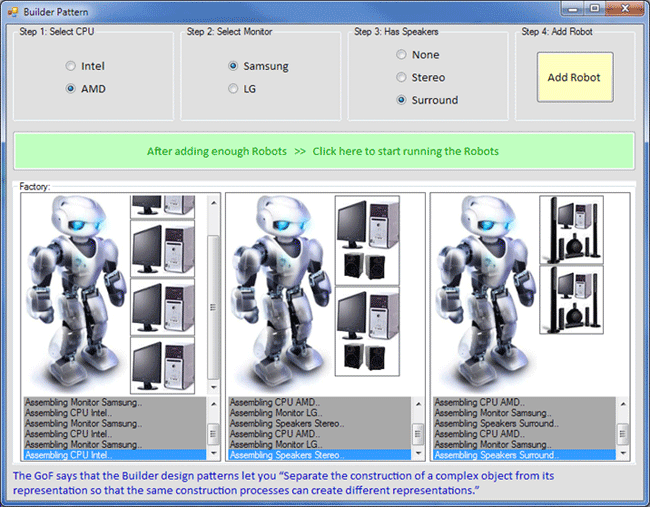Screen dimensions: 650x507
Task: Click the top computer-with-stereo-speakers thumbnail
Action: pos(367,240)
